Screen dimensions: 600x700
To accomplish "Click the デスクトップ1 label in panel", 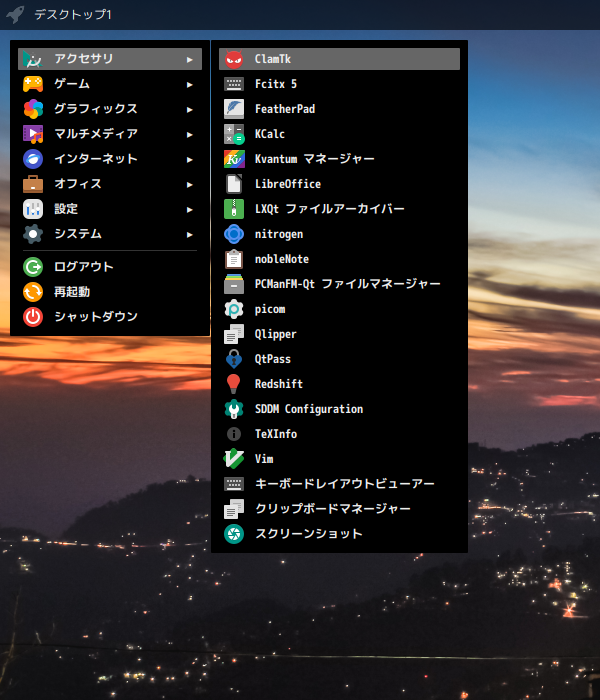I will pyautogui.click(x=73, y=15).
